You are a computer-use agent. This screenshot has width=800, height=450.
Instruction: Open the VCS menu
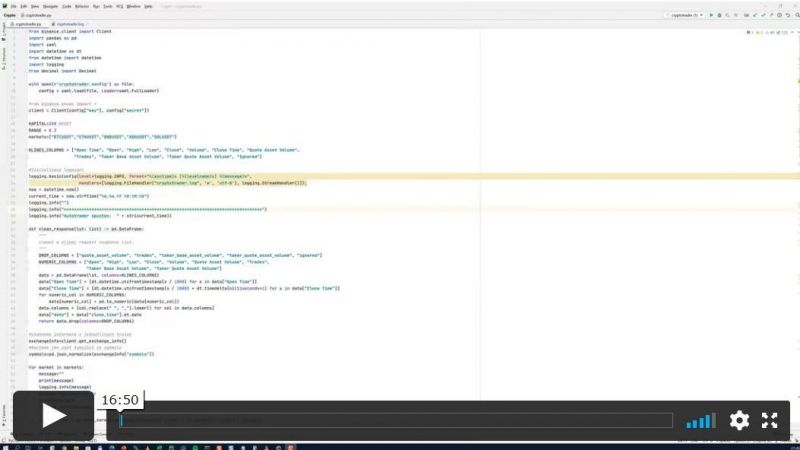(x=120, y=7)
